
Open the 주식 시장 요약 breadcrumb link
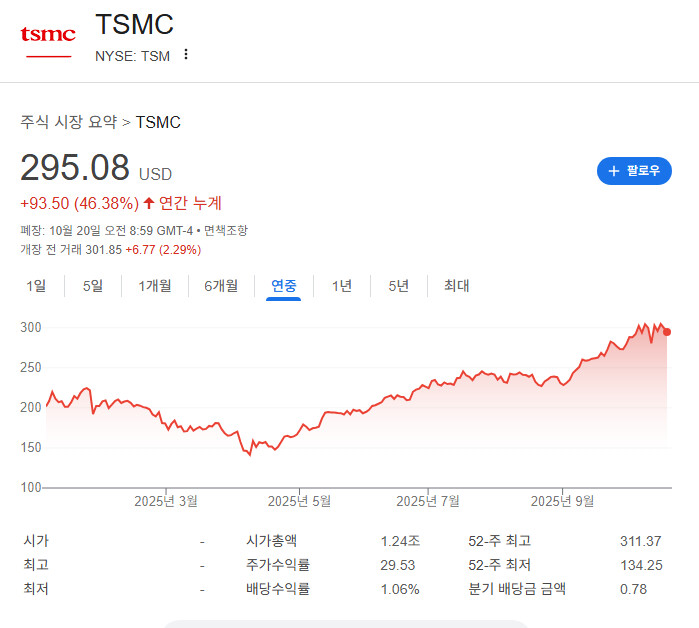tap(69, 122)
